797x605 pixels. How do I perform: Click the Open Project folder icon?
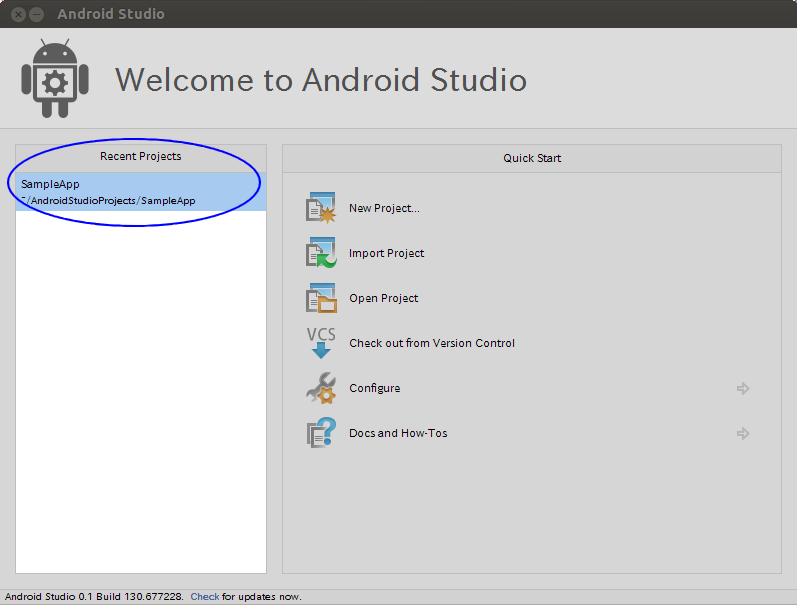point(321,297)
